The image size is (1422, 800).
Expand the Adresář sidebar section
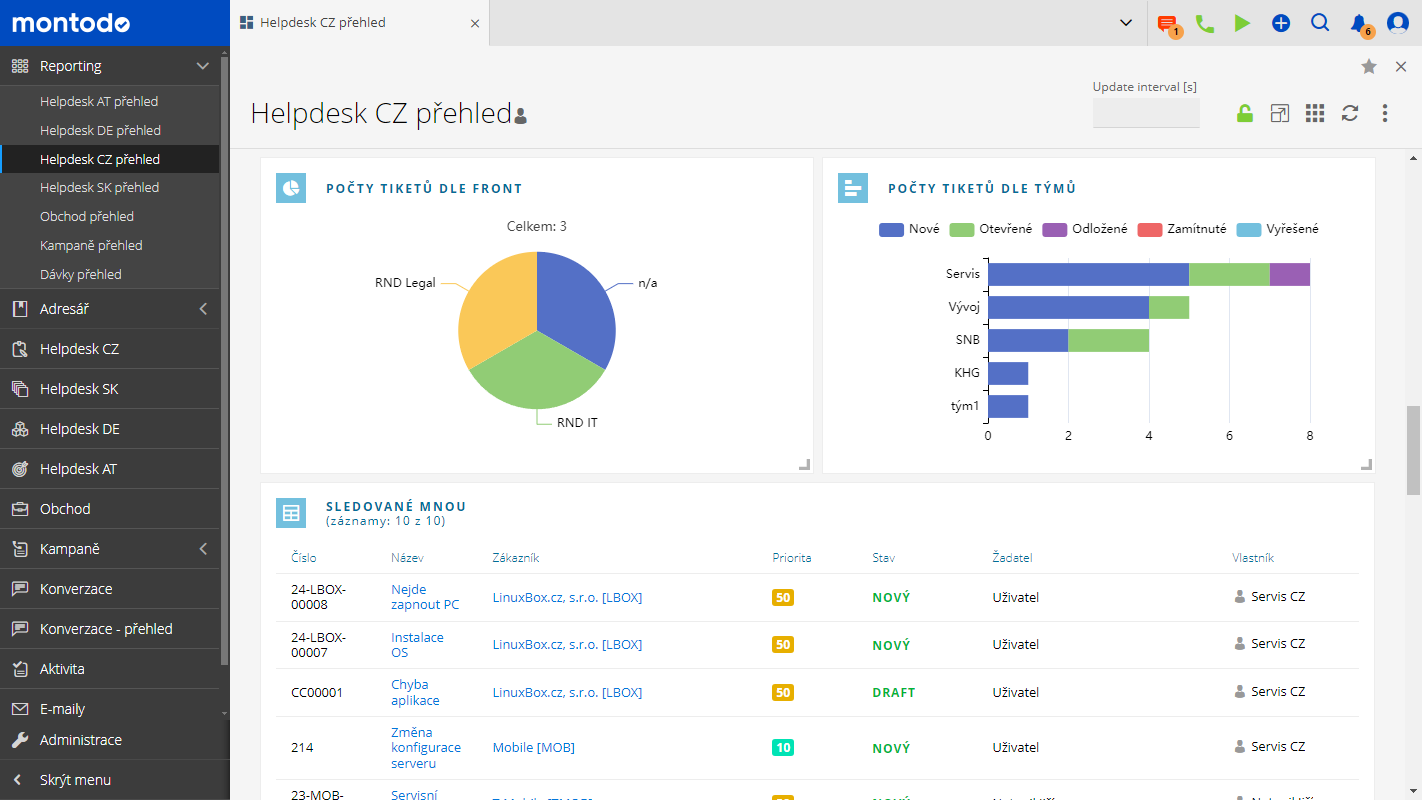(x=203, y=309)
